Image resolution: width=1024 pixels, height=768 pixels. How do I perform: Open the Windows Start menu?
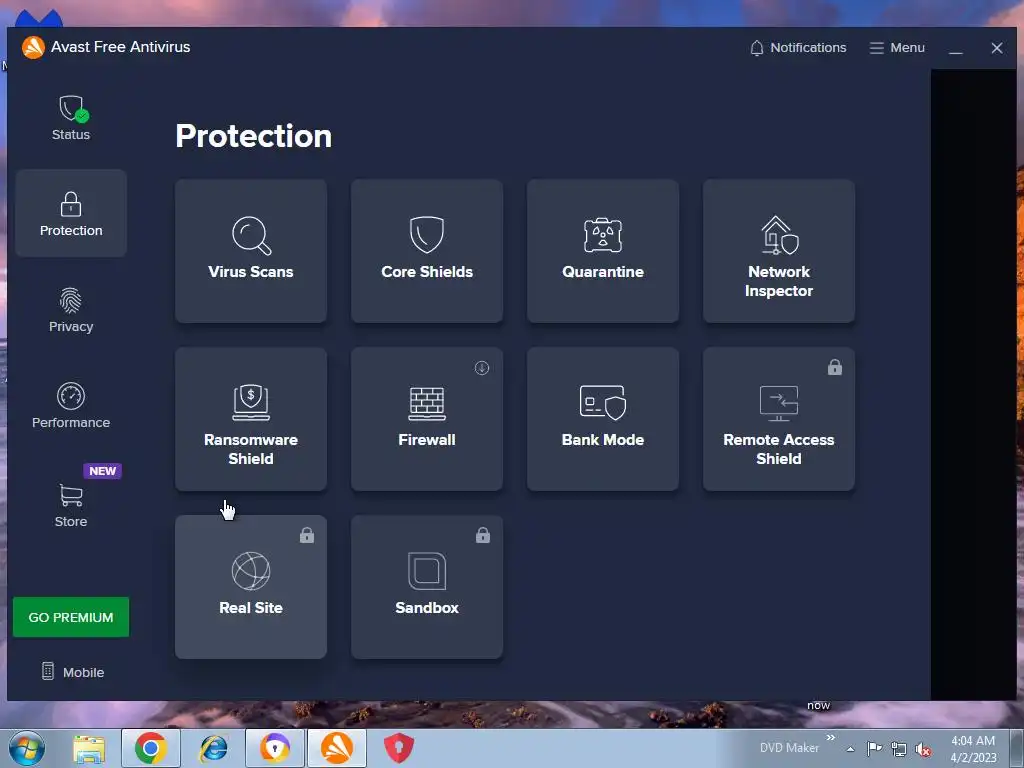point(27,748)
